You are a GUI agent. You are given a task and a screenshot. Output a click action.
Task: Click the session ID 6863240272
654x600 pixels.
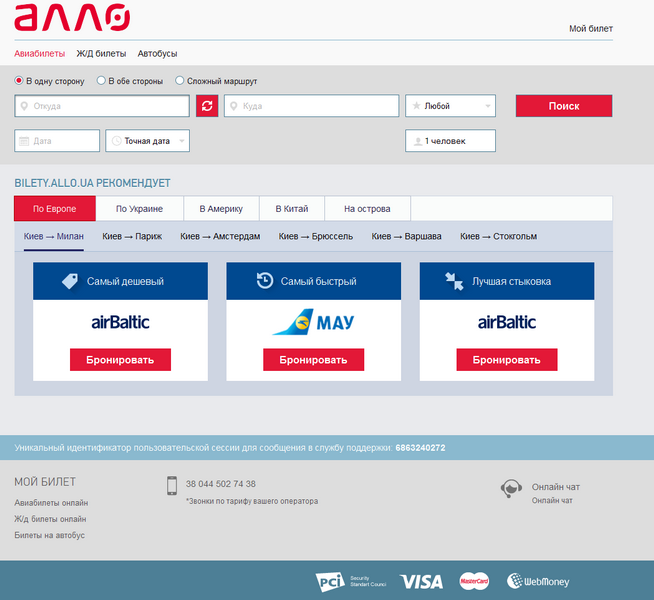point(420,448)
